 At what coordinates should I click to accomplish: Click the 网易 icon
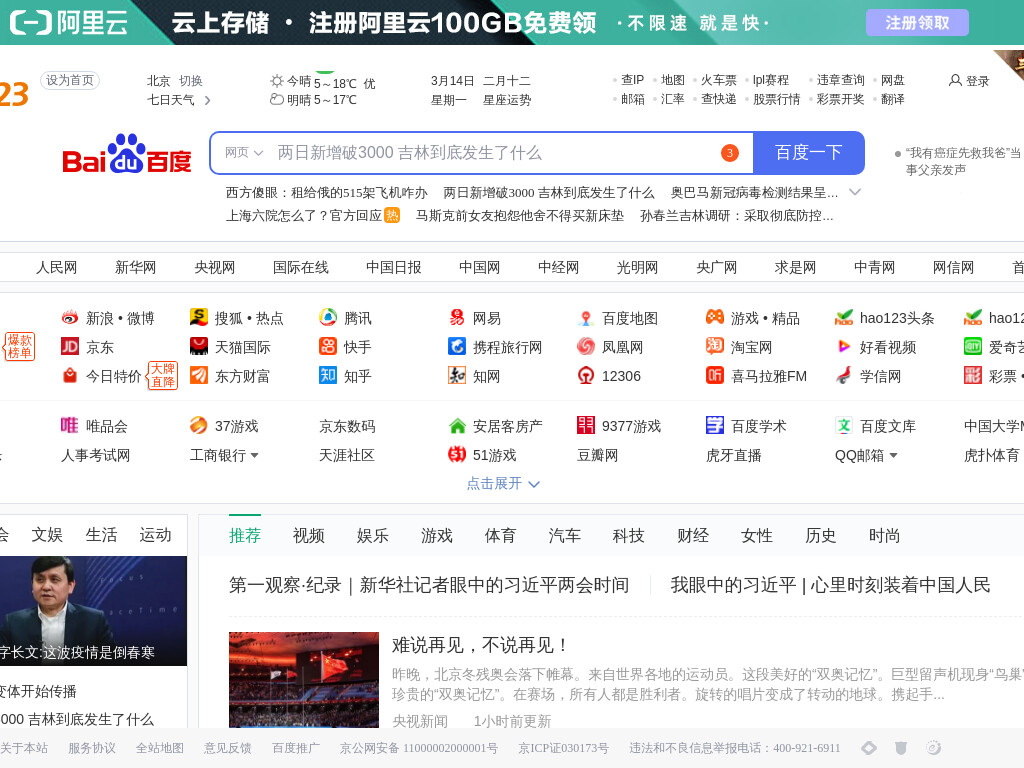click(x=456, y=317)
